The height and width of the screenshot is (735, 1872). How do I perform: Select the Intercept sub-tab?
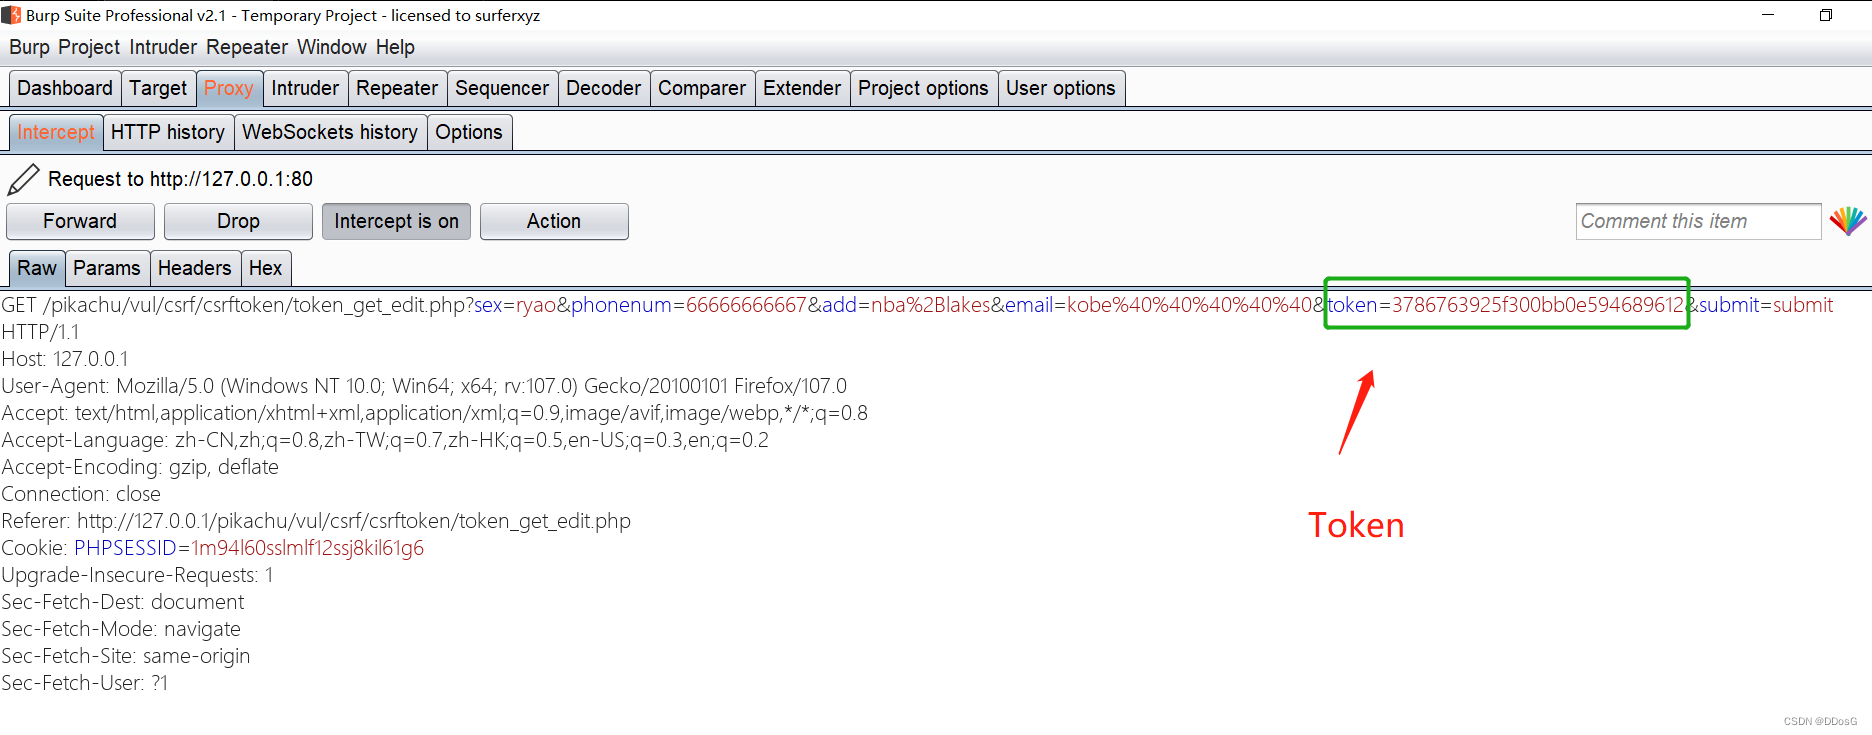(56, 132)
